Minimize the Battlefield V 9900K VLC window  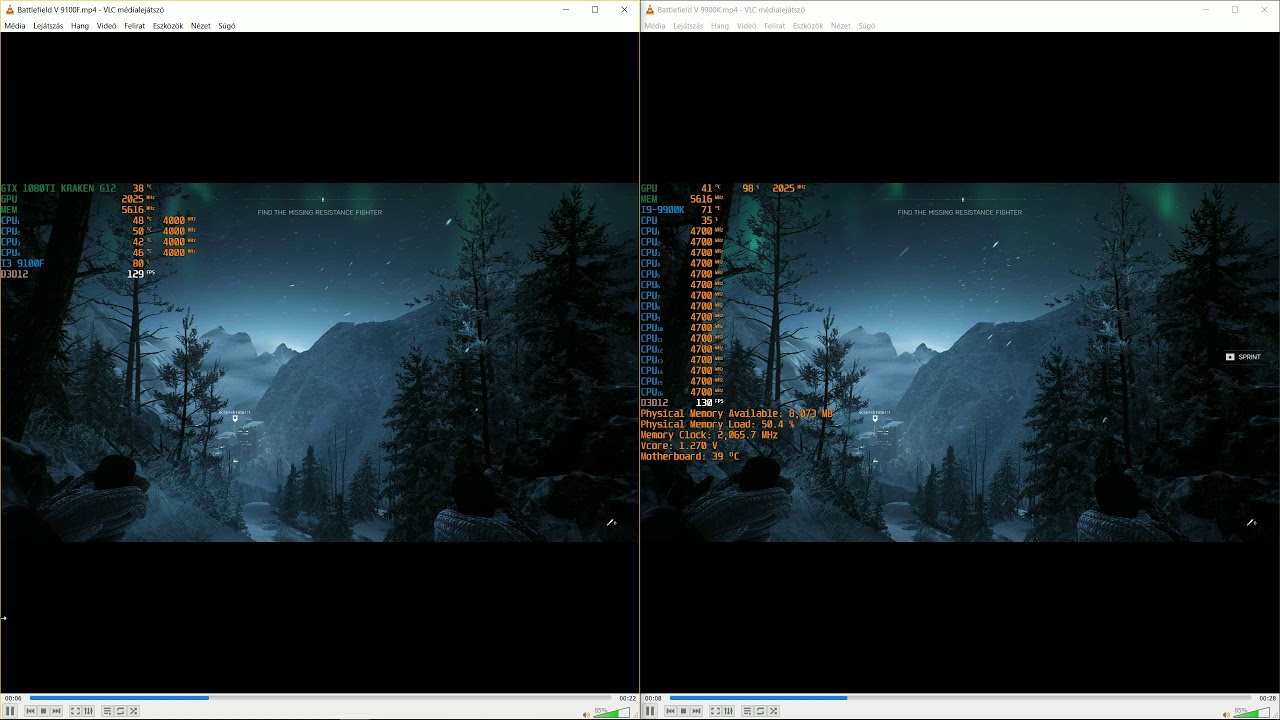coord(1205,10)
